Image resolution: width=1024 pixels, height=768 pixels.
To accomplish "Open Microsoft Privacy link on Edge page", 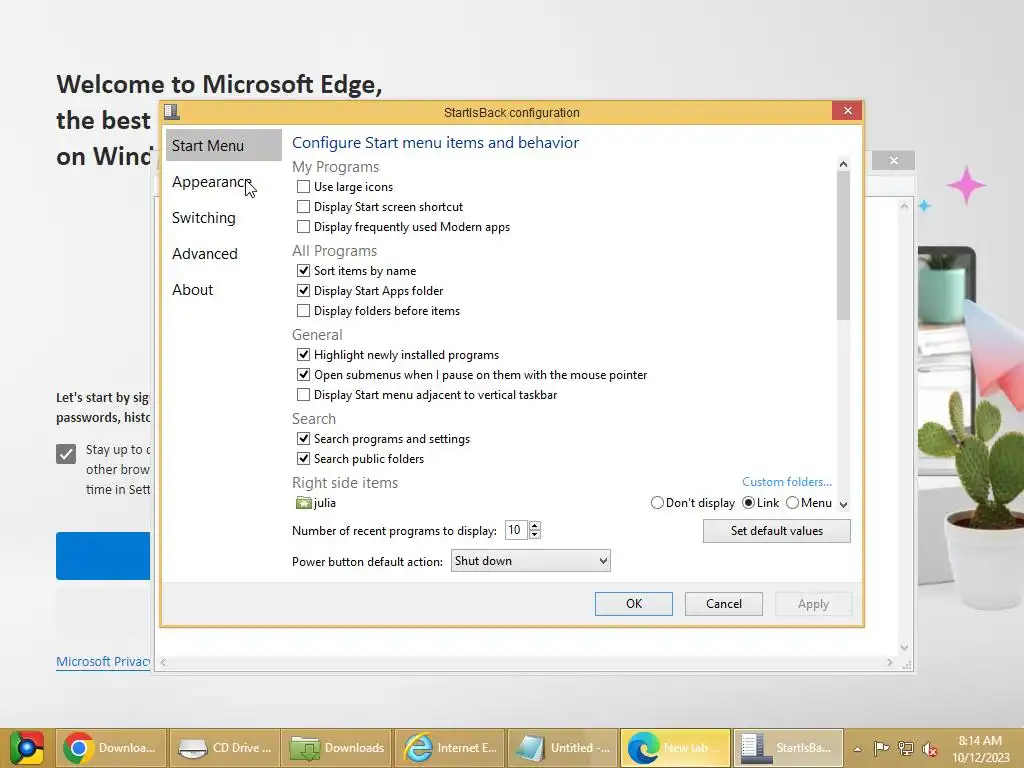I will click(x=103, y=662).
